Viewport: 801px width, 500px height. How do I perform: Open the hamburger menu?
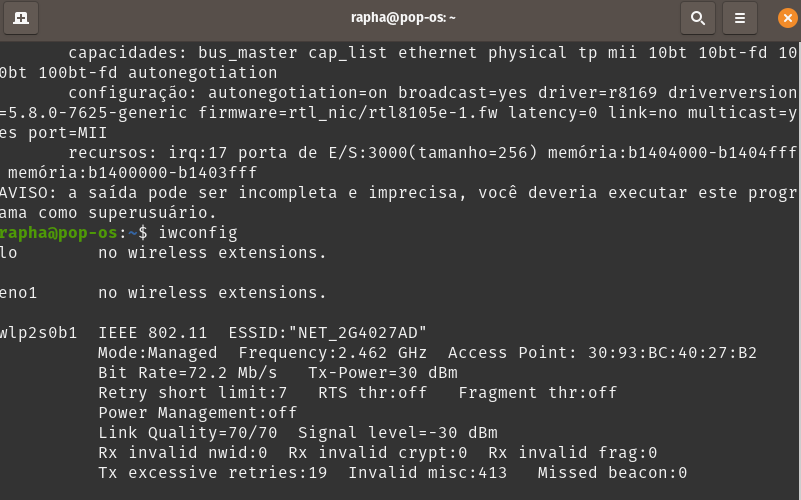tap(740, 18)
